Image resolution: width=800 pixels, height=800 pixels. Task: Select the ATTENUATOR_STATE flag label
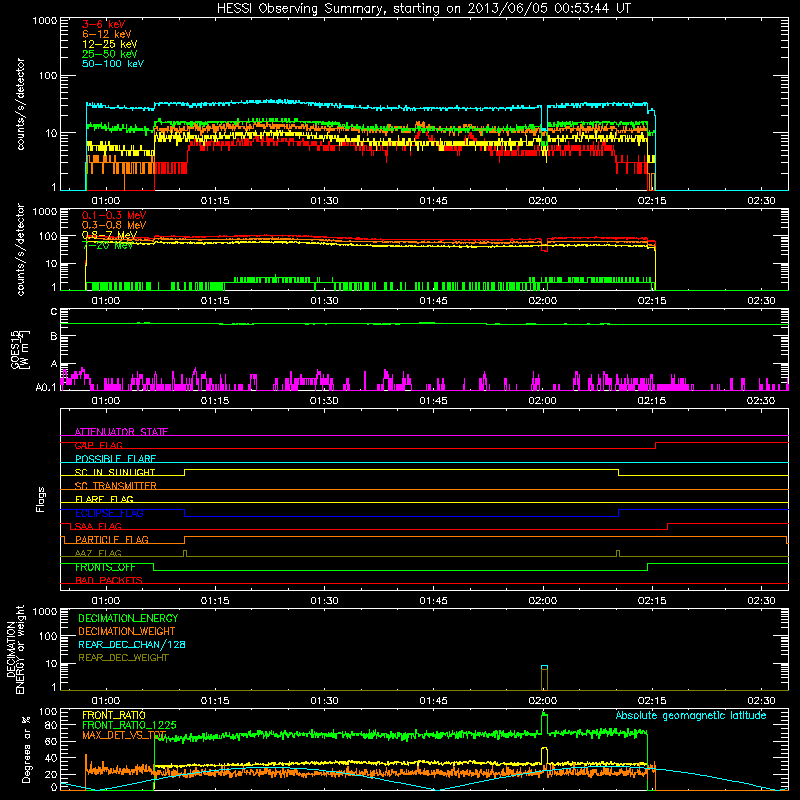tap(121, 432)
